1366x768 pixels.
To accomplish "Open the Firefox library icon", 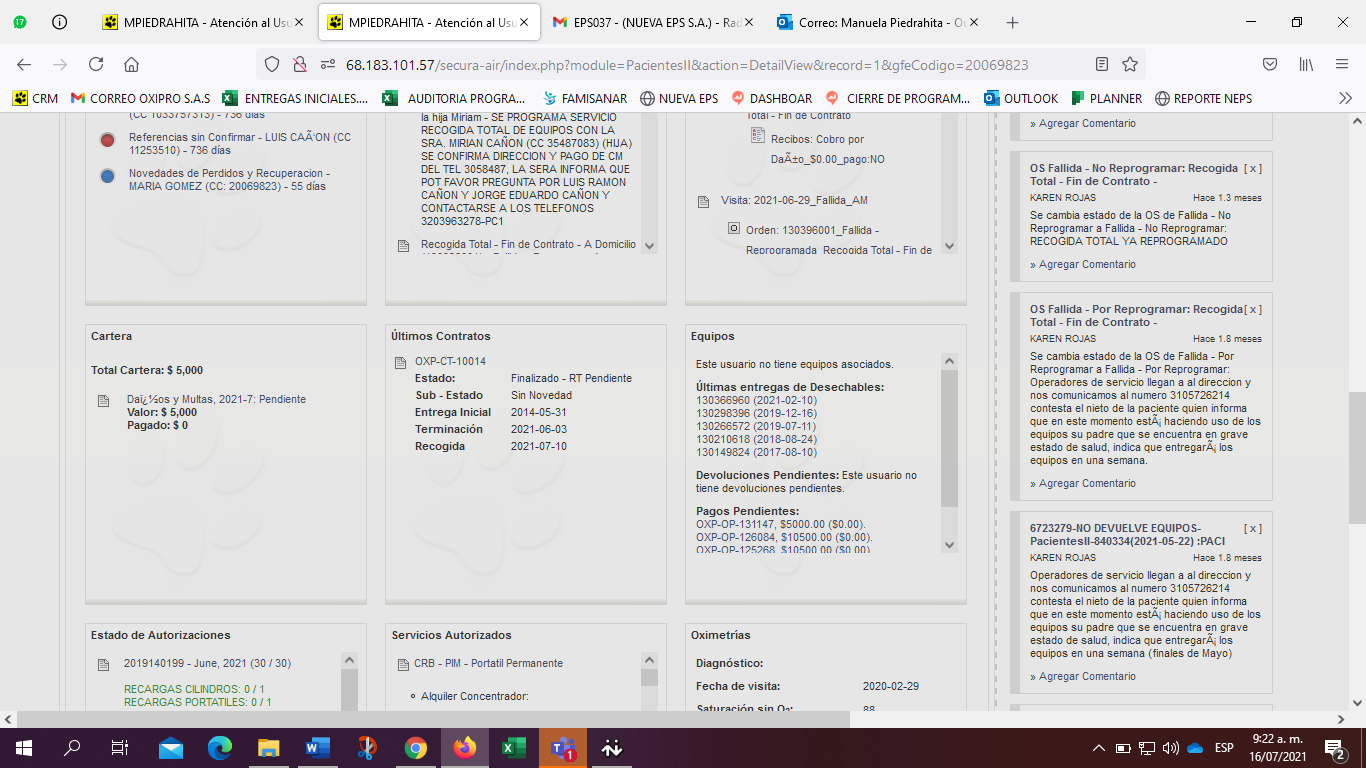I will tap(1306, 64).
